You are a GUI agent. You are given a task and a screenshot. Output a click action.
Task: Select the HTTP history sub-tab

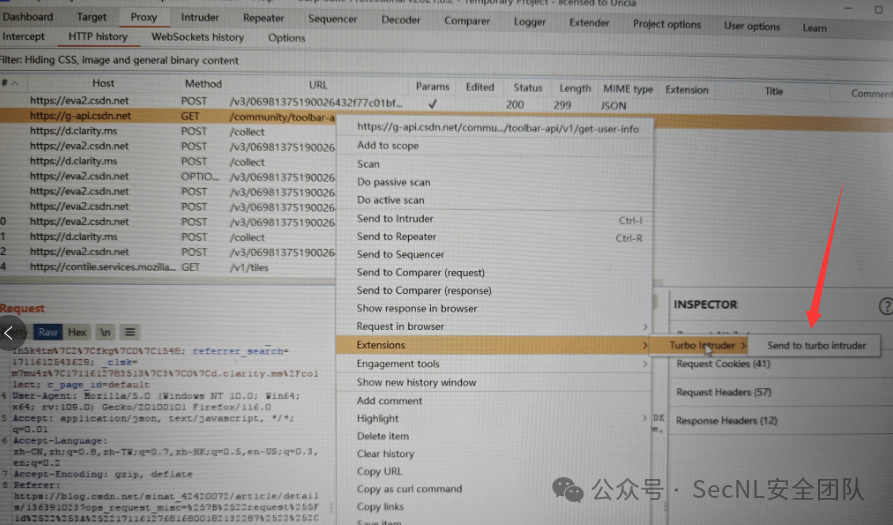pos(98,36)
